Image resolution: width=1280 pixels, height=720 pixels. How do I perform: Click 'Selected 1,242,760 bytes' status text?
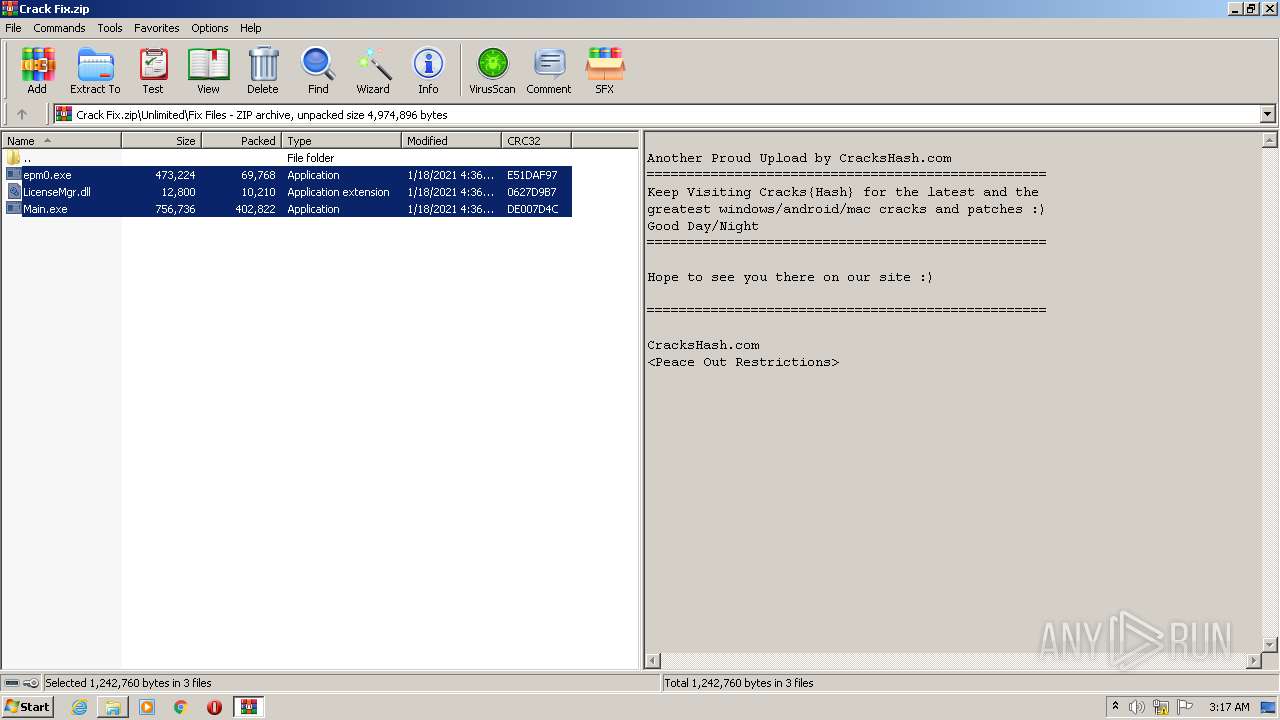click(x=128, y=683)
